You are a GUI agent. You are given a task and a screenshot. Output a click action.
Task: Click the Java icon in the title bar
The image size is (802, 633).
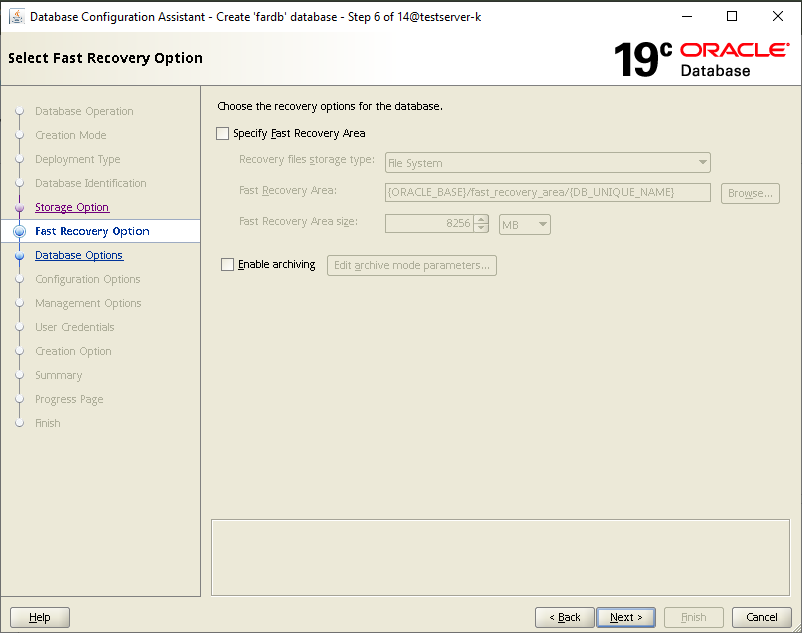(17, 16)
